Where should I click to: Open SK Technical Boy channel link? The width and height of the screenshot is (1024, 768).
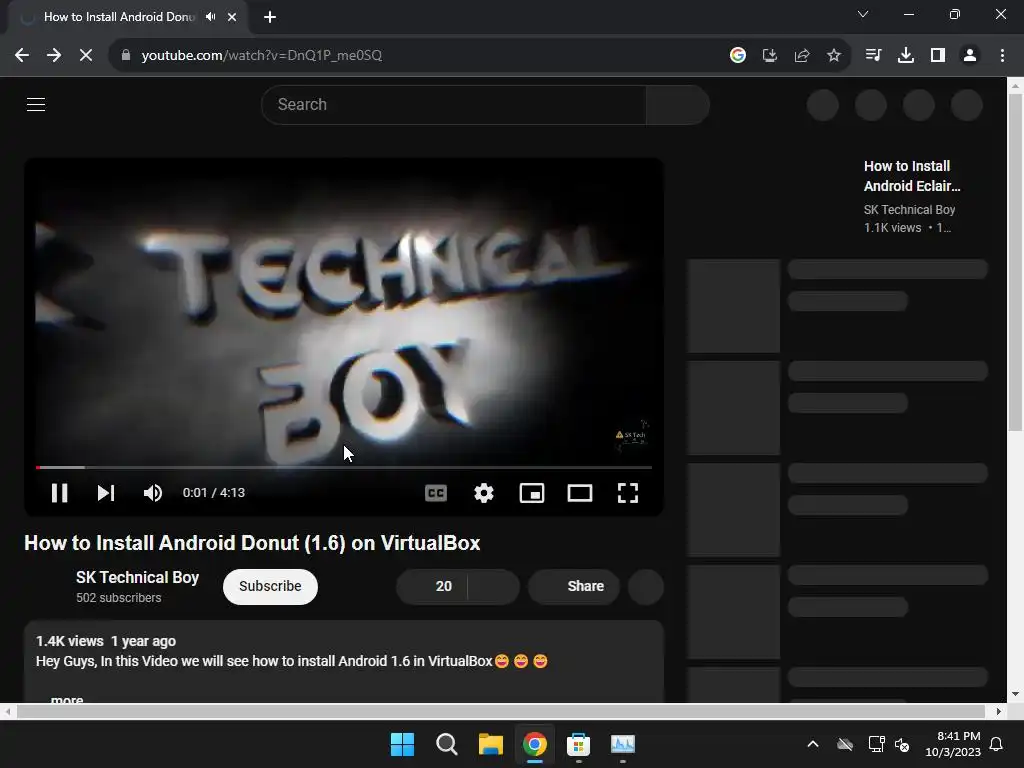[x=137, y=577]
